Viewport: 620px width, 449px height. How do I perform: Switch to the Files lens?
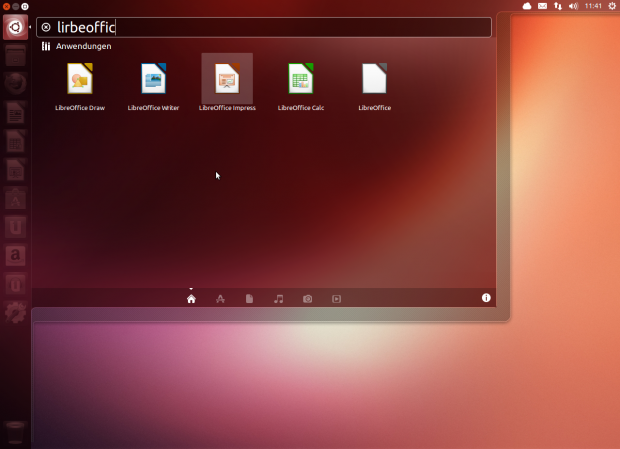[x=249, y=299]
